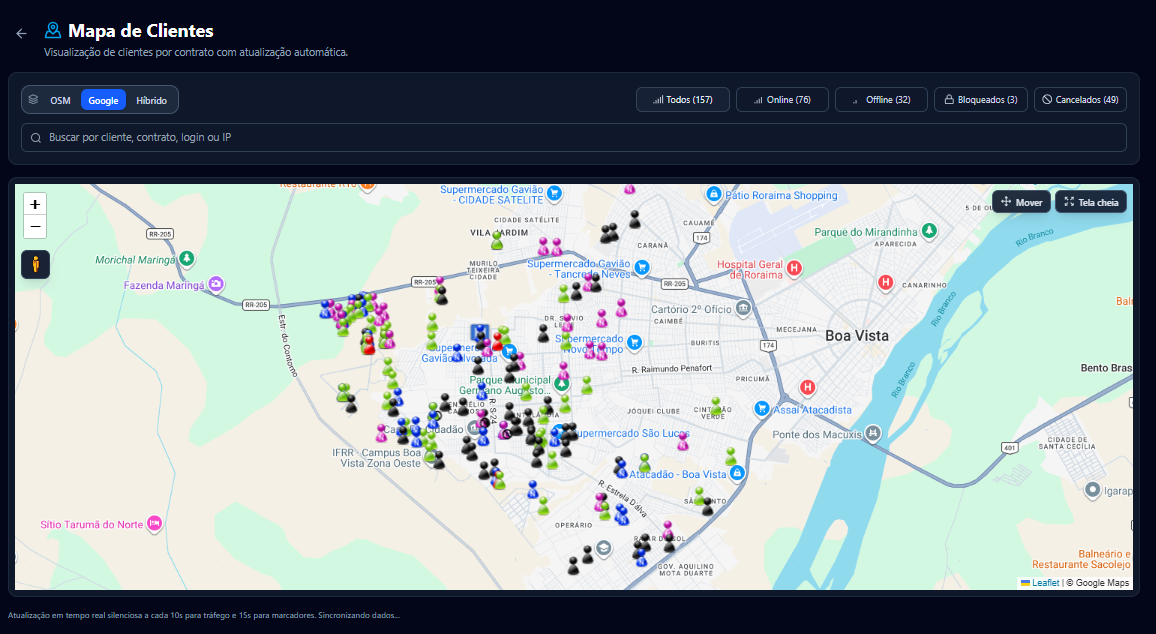Open Tela cheia fullscreen mode
1156x634 pixels.
point(1091,202)
